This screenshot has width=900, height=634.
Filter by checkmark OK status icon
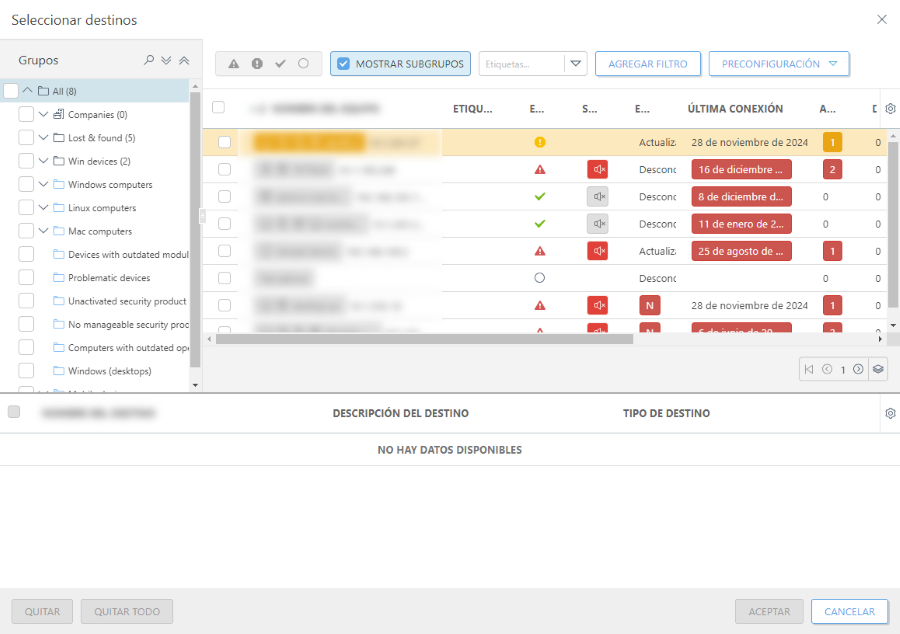(x=280, y=64)
